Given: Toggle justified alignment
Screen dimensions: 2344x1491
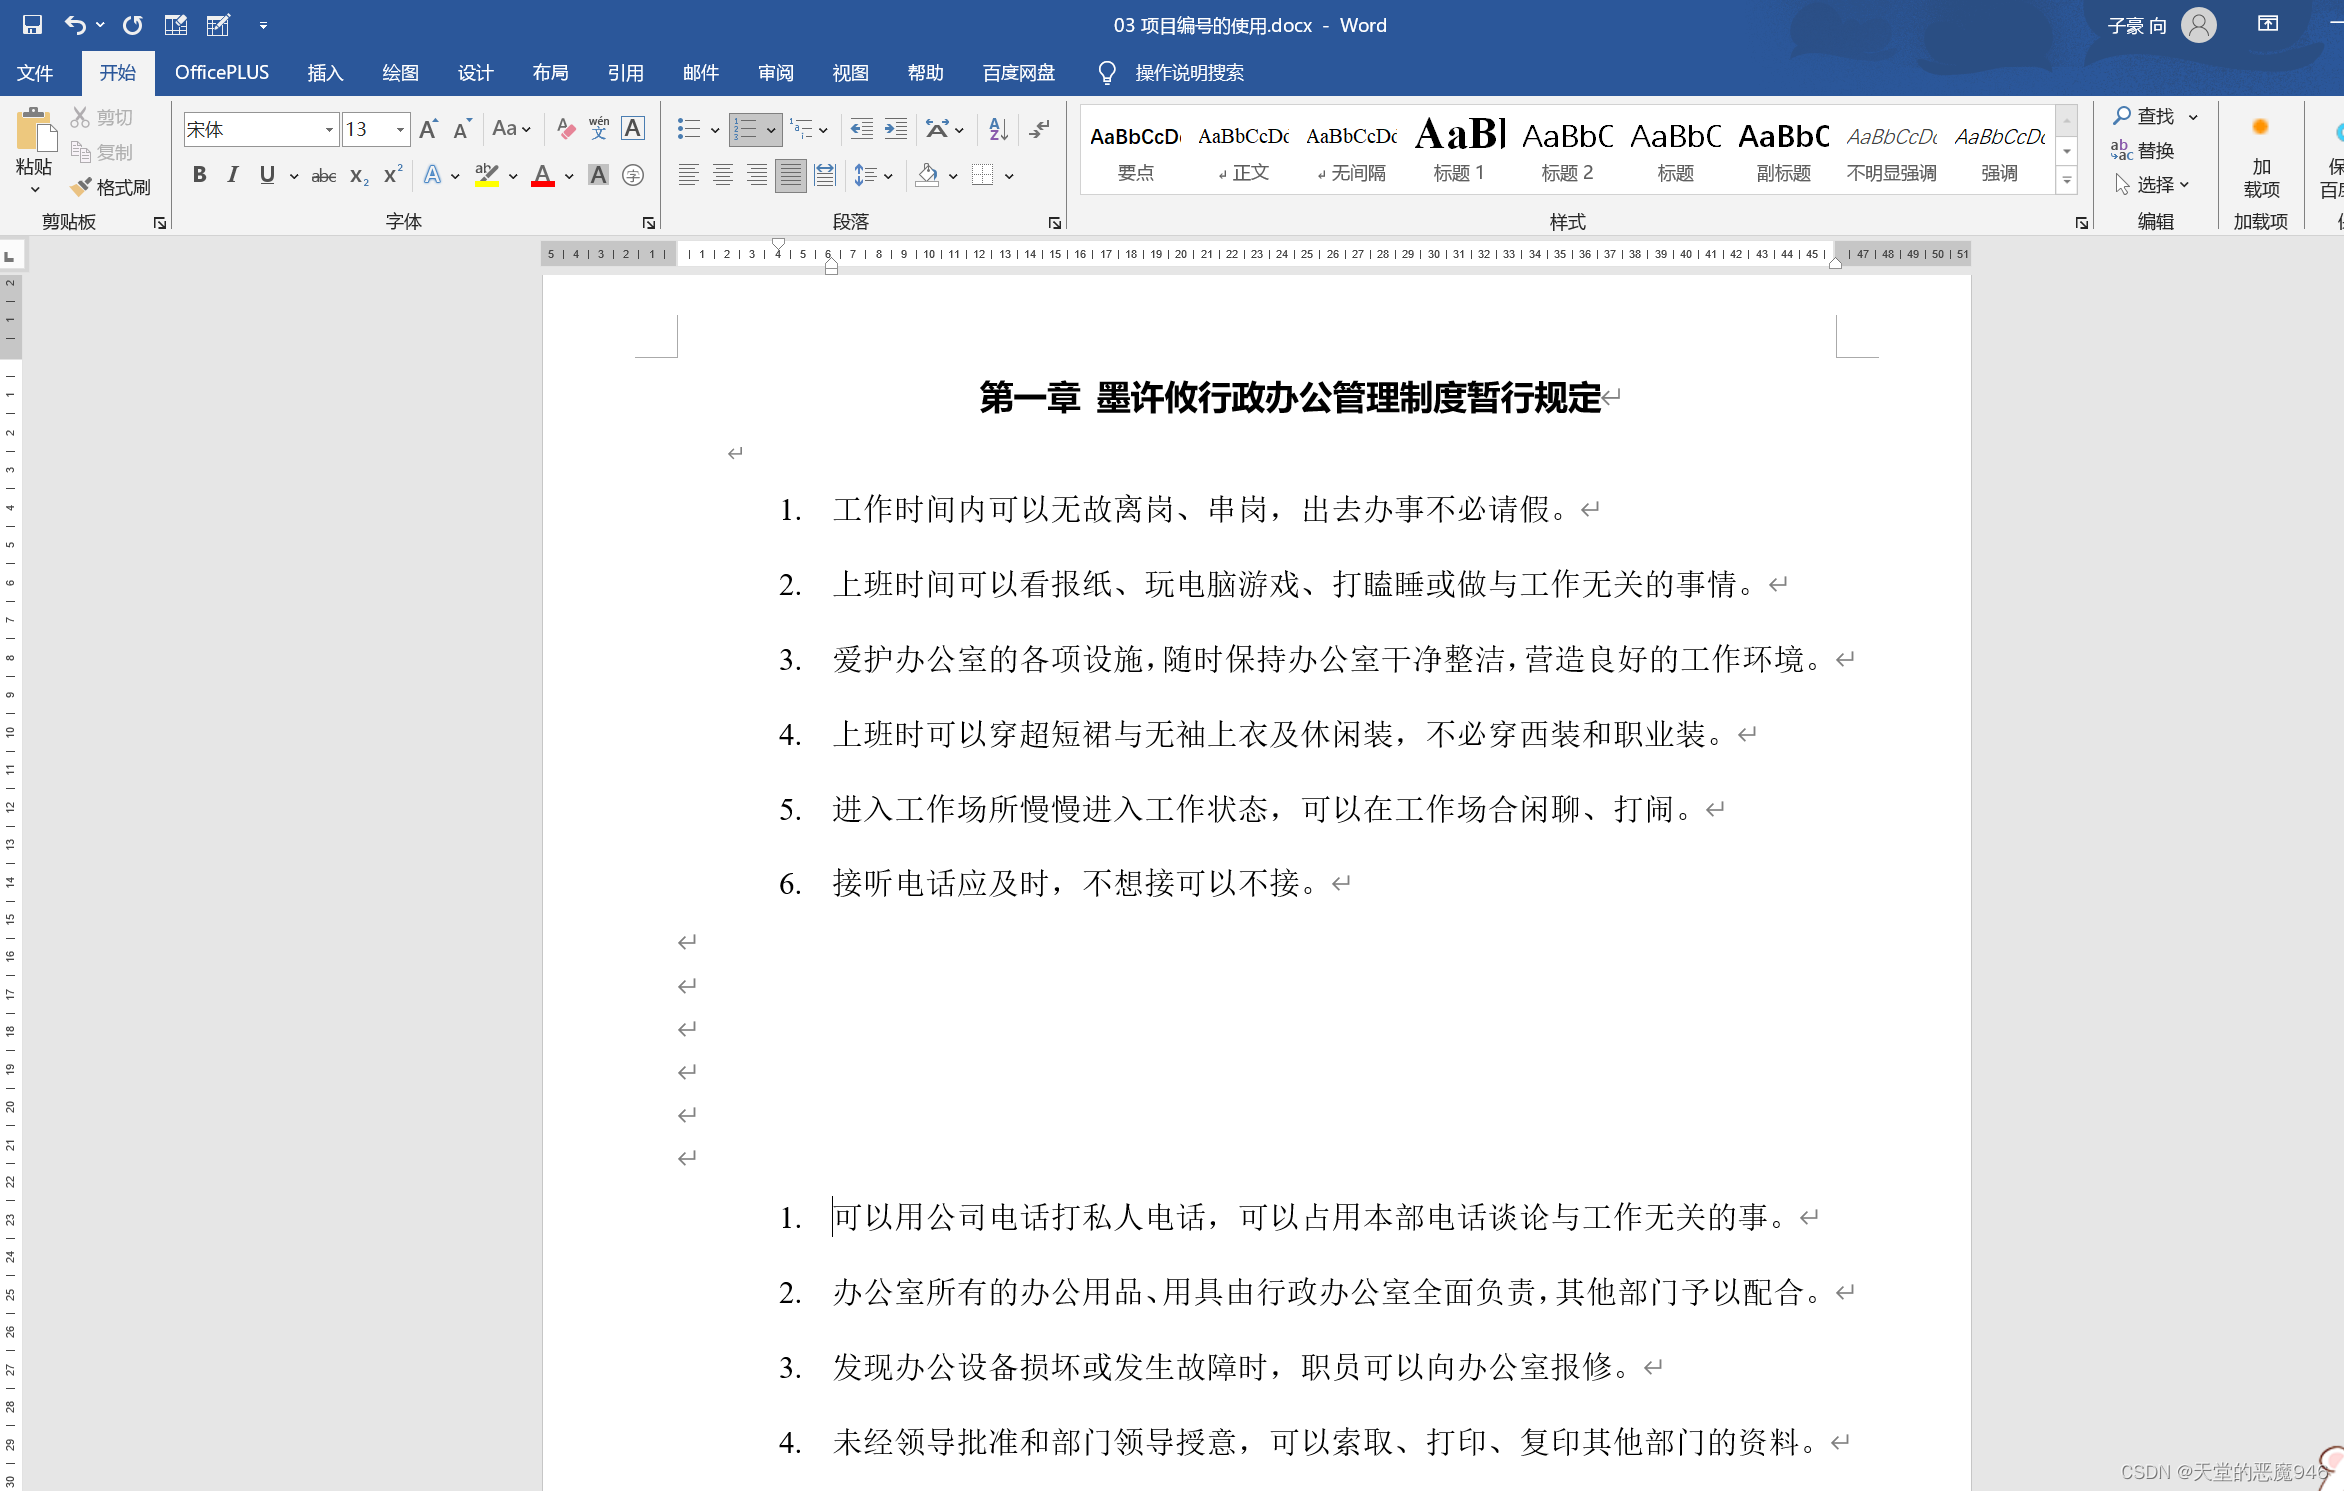Looking at the screenshot, I should click(791, 176).
